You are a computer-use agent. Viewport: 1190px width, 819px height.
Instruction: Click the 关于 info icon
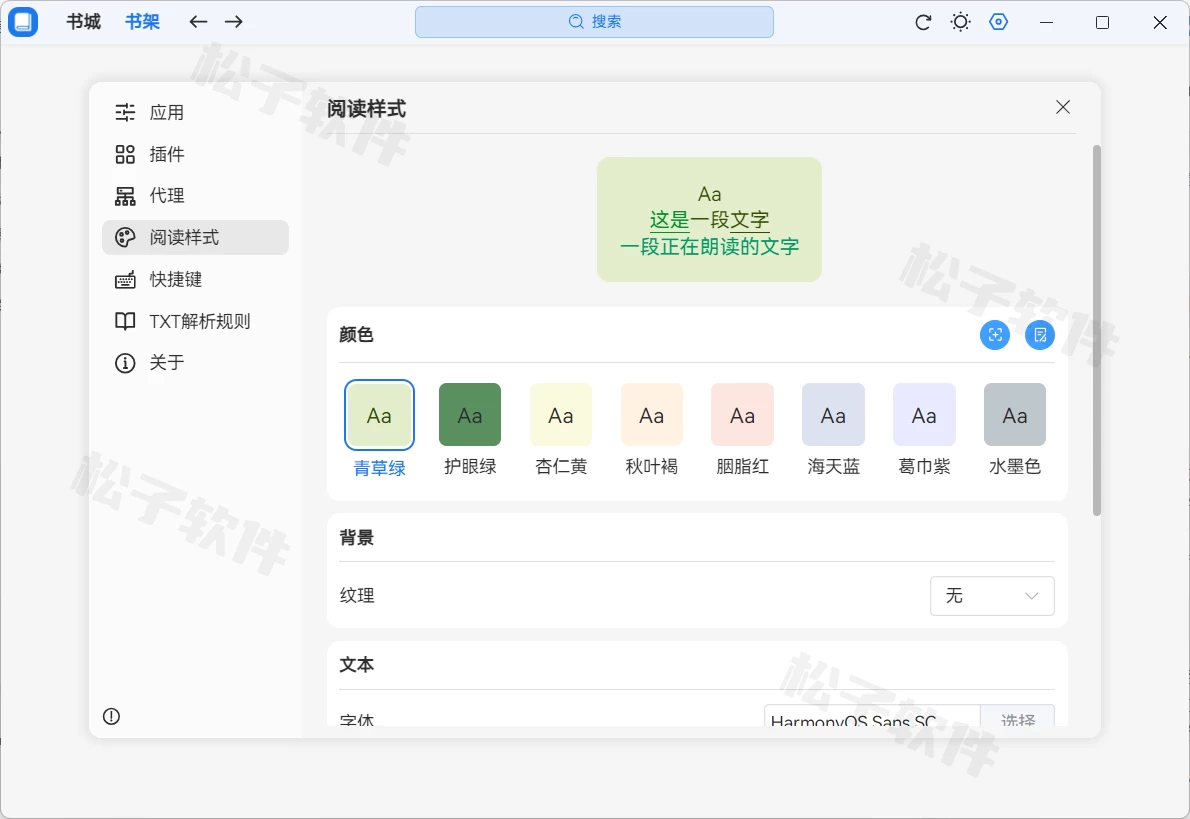pos(125,363)
